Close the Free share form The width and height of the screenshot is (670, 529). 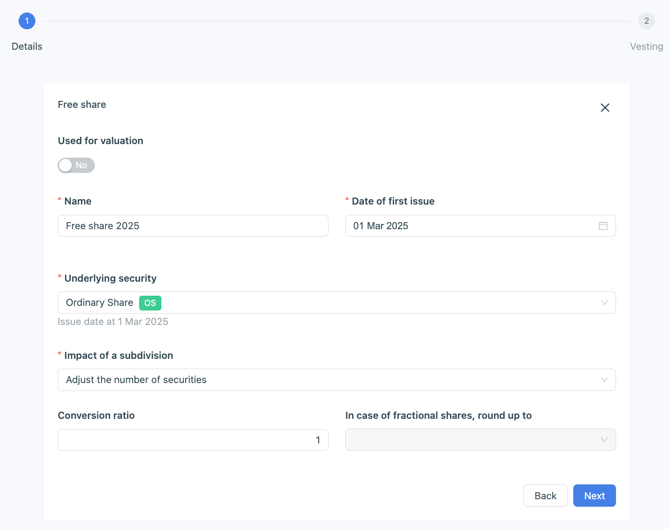(605, 108)
